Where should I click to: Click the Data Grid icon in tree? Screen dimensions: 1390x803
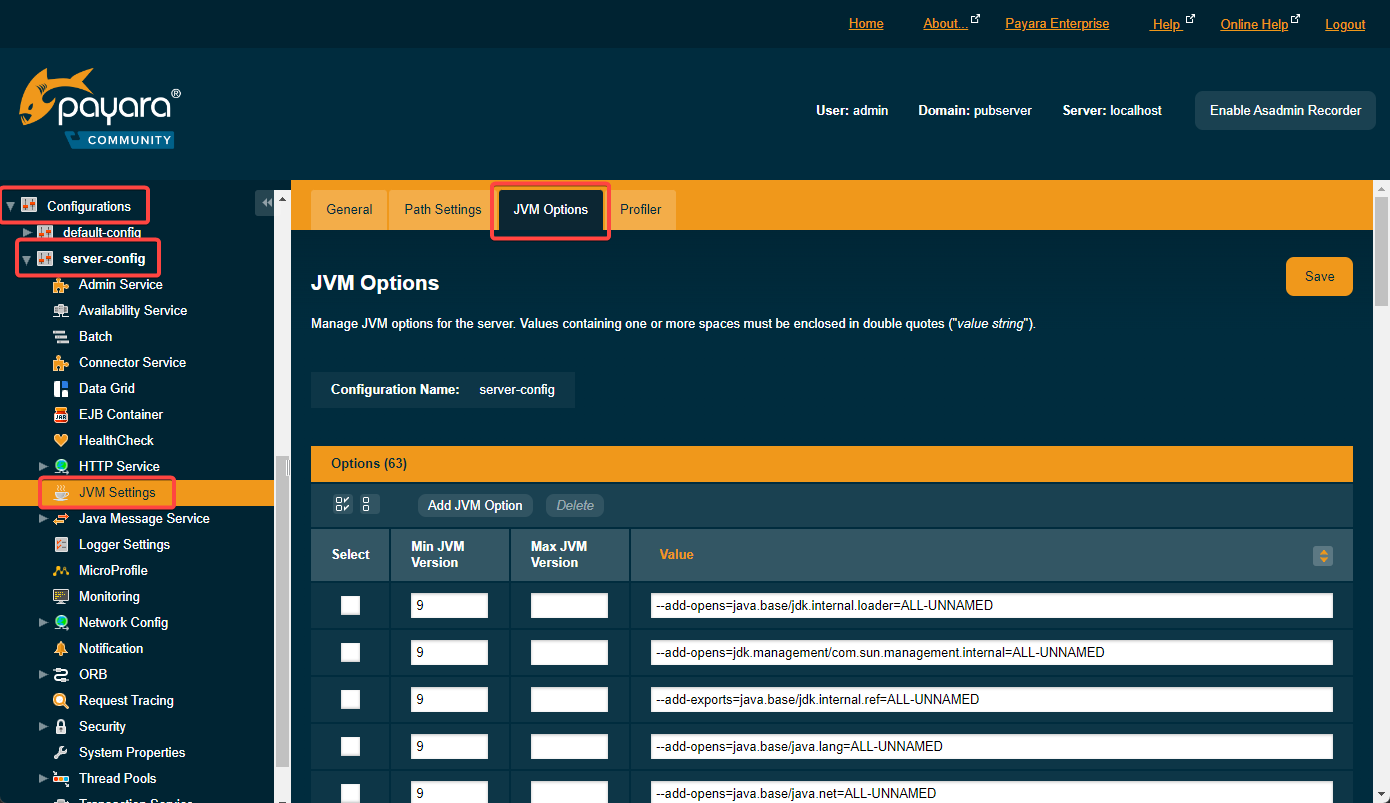[x=61, y=388]
